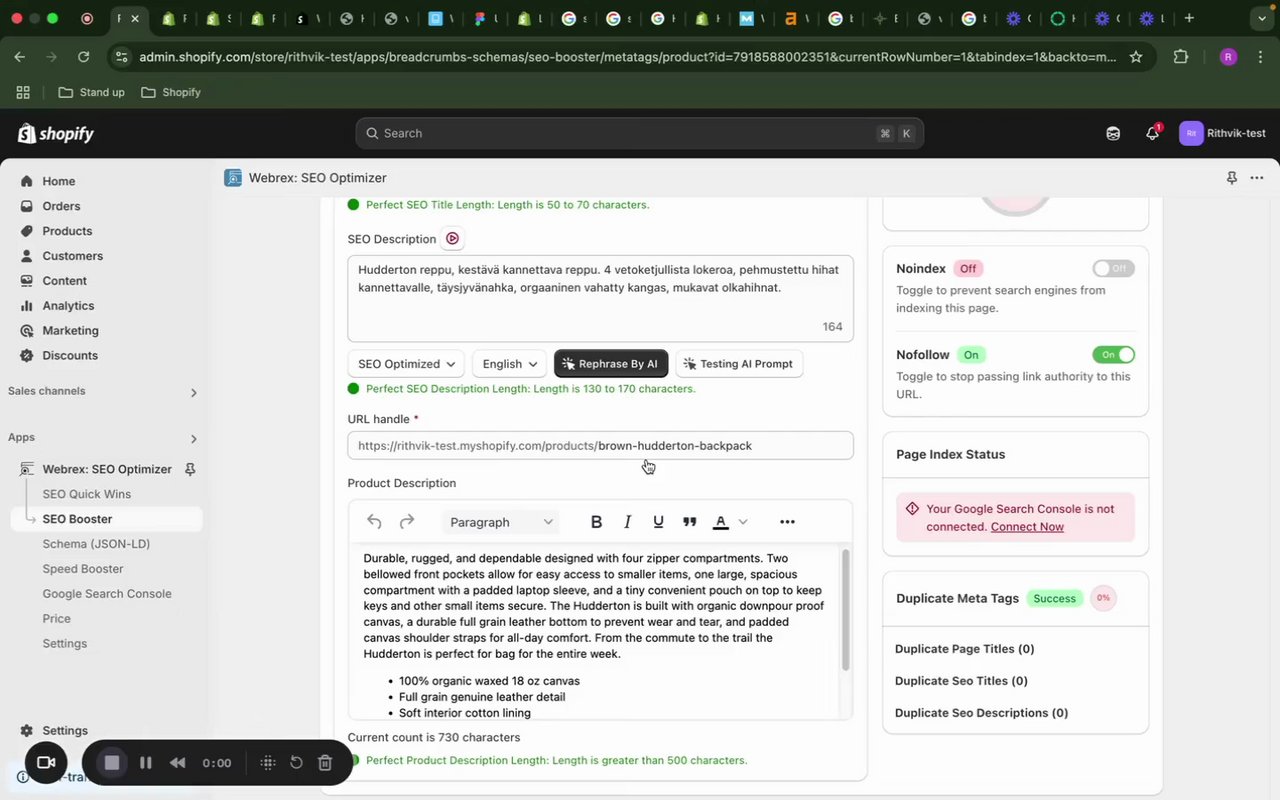Click the product description scrollbar
Image resolution: width=1280 pixels, height=800 pixels.
pos(846,610)
